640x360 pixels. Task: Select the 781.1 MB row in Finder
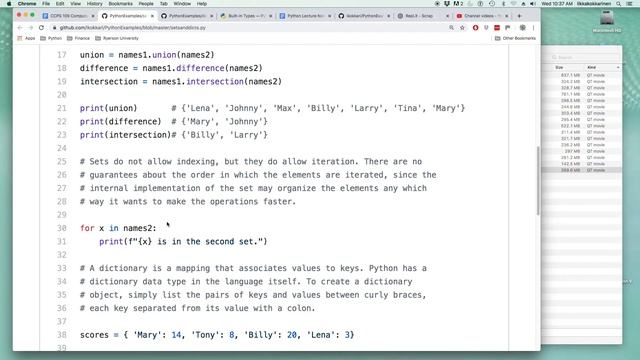coord(582,94)
